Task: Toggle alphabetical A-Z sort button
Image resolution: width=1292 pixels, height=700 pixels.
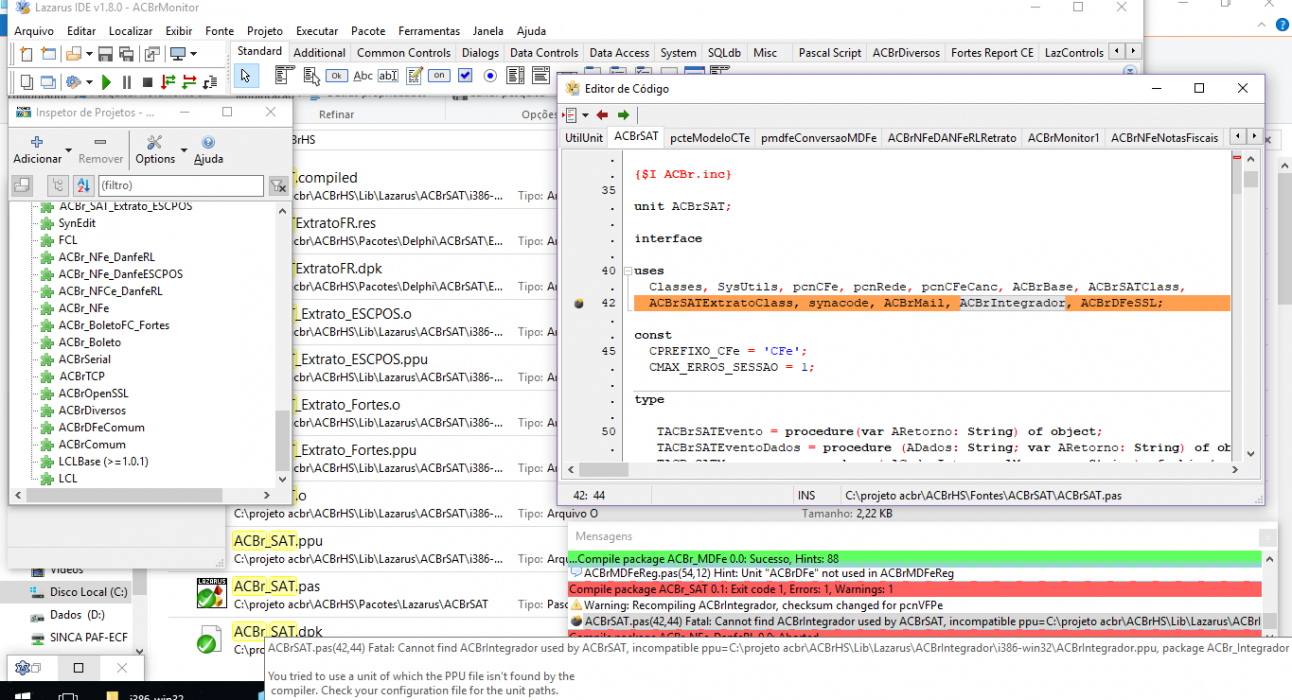Action: (84, 186)
